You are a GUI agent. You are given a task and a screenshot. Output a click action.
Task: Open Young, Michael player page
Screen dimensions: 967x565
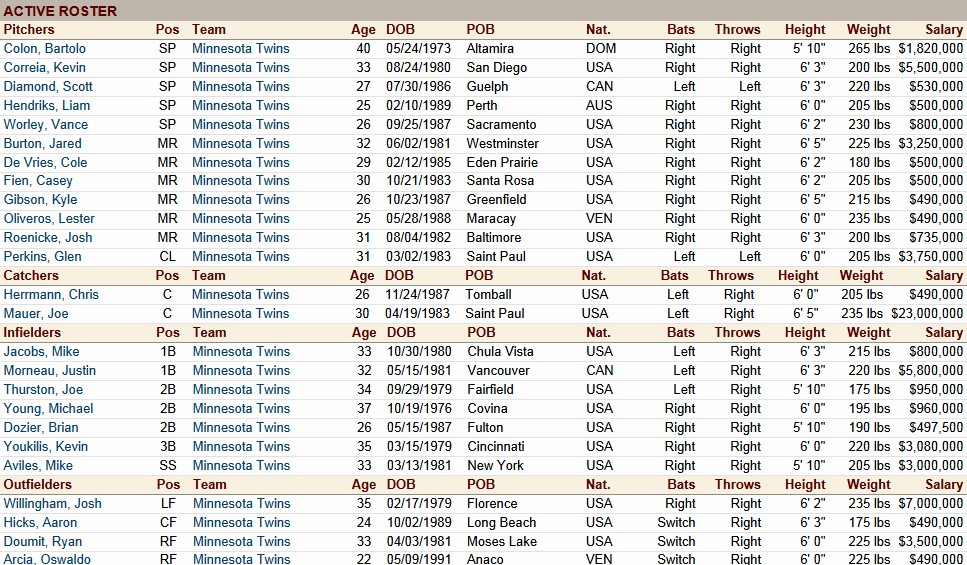click(49, 410)
